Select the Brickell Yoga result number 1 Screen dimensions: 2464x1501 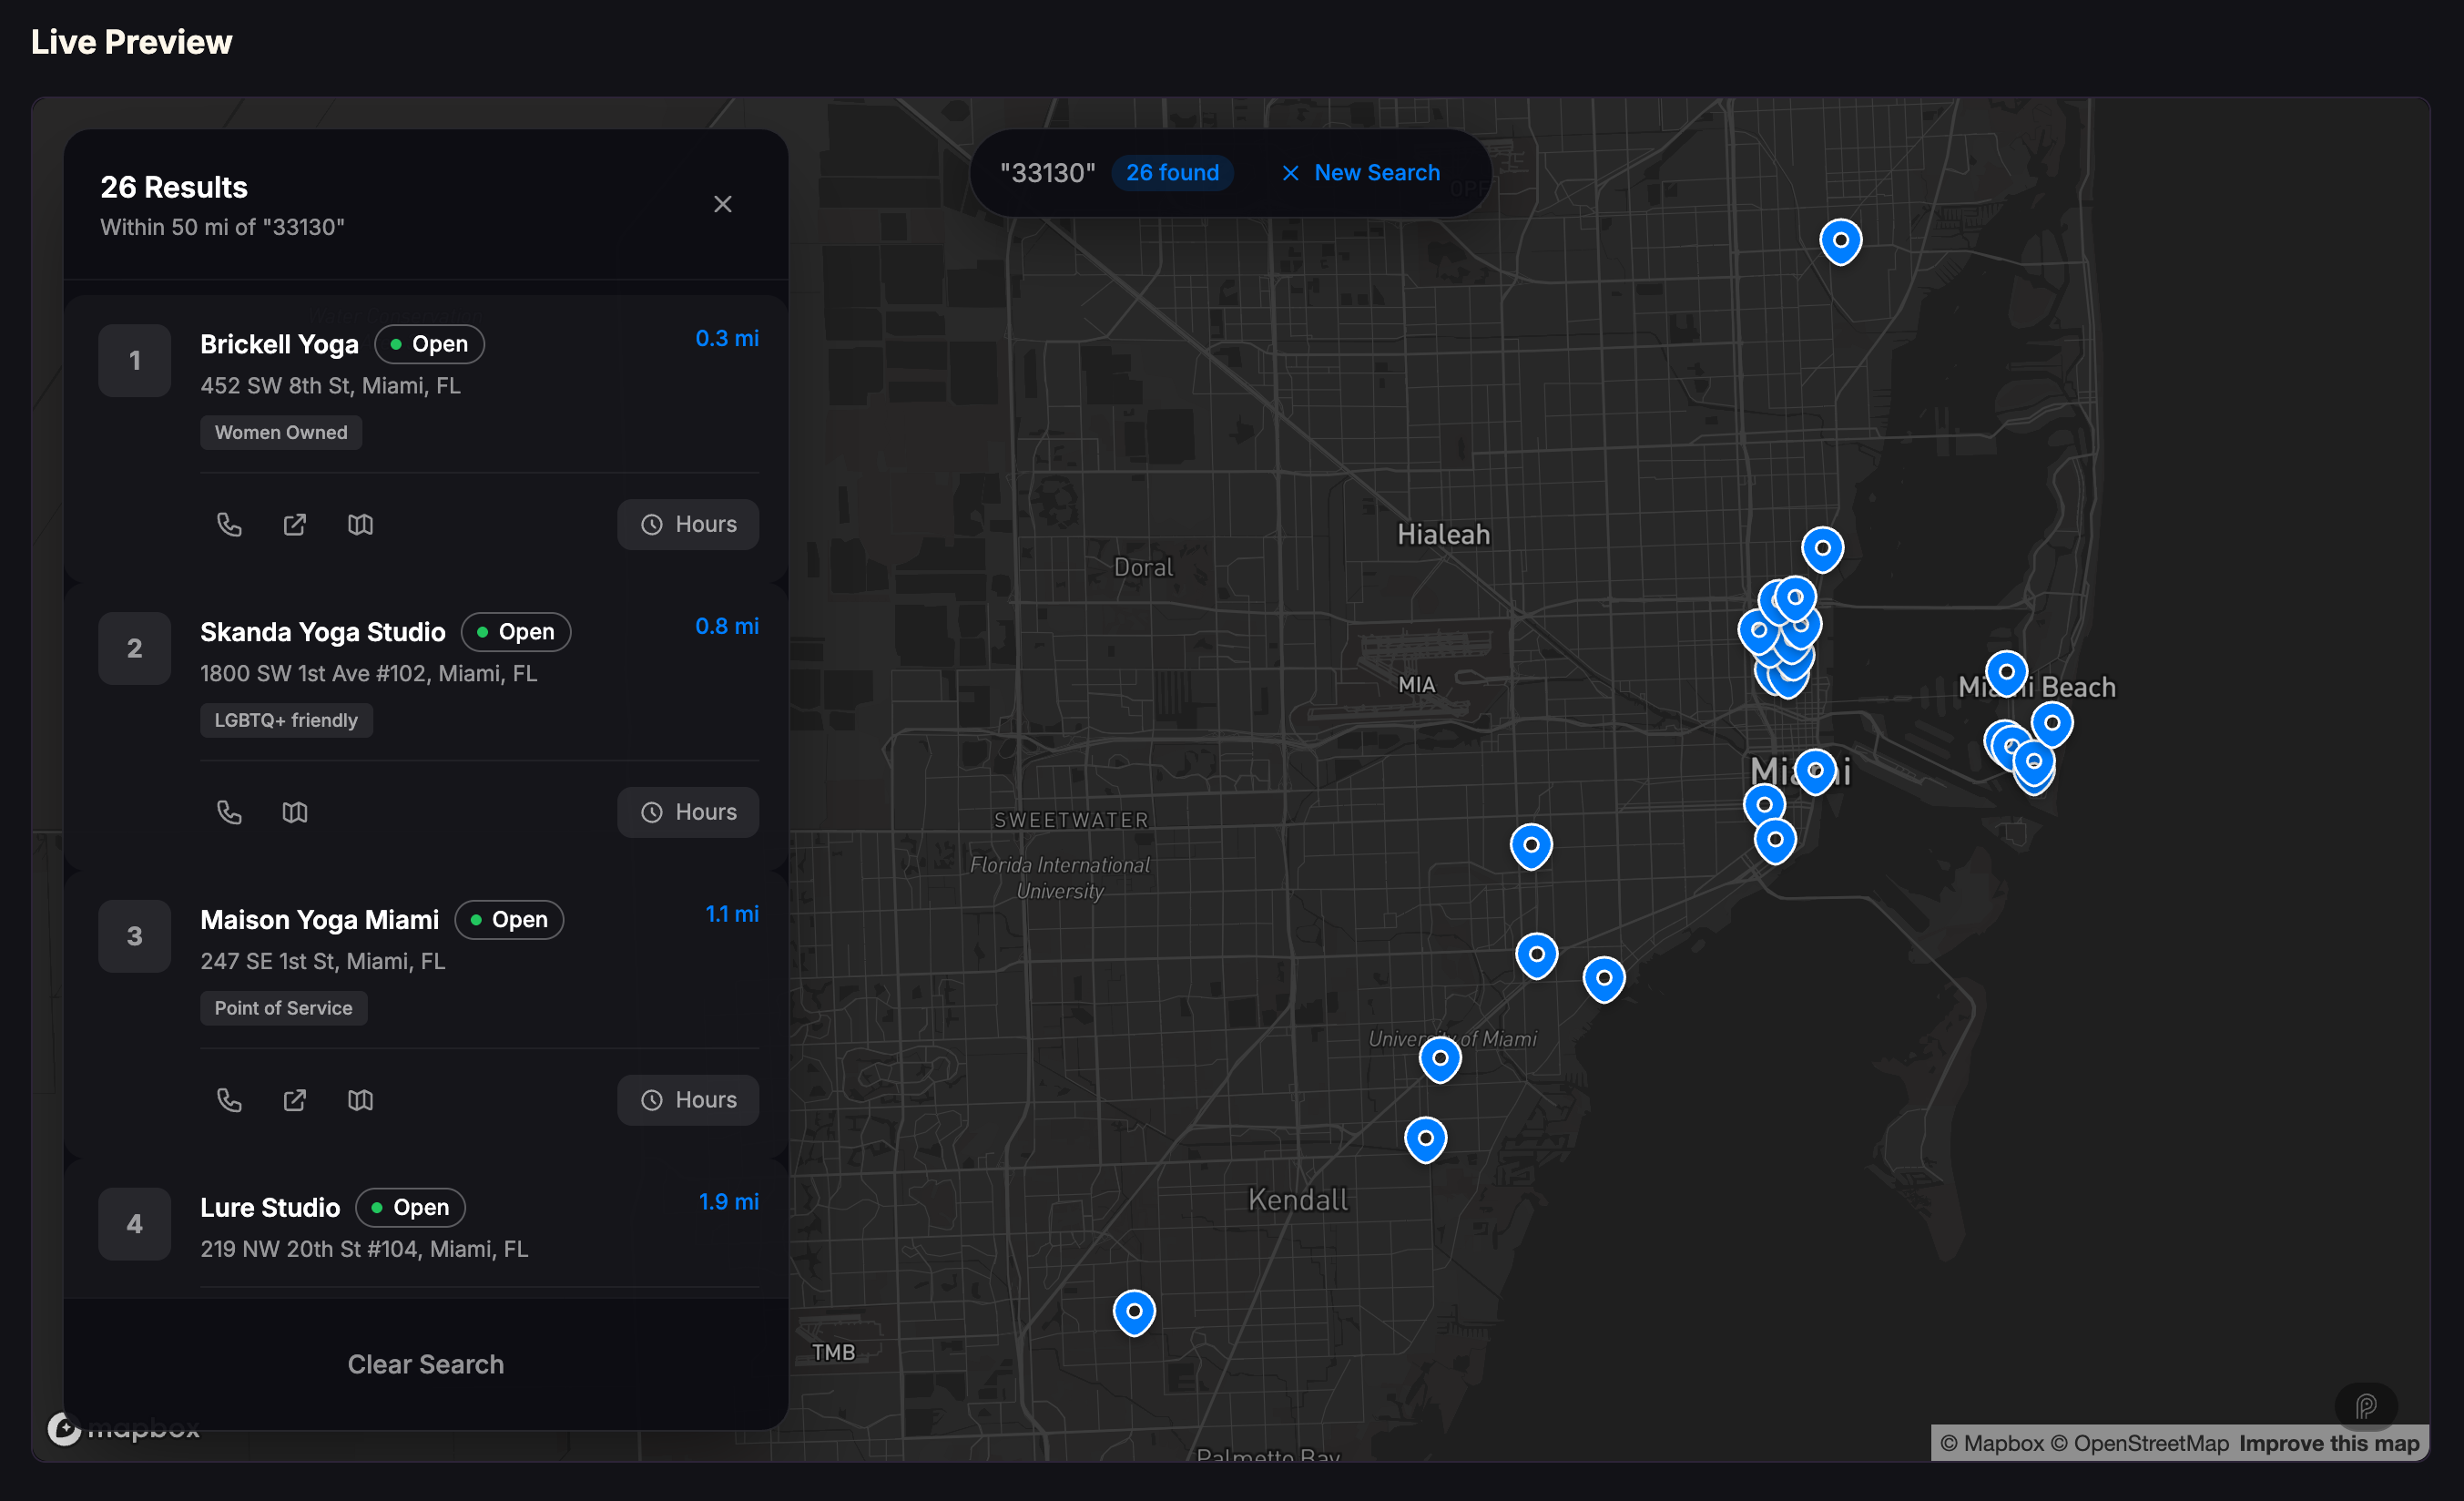click(135, 361)
